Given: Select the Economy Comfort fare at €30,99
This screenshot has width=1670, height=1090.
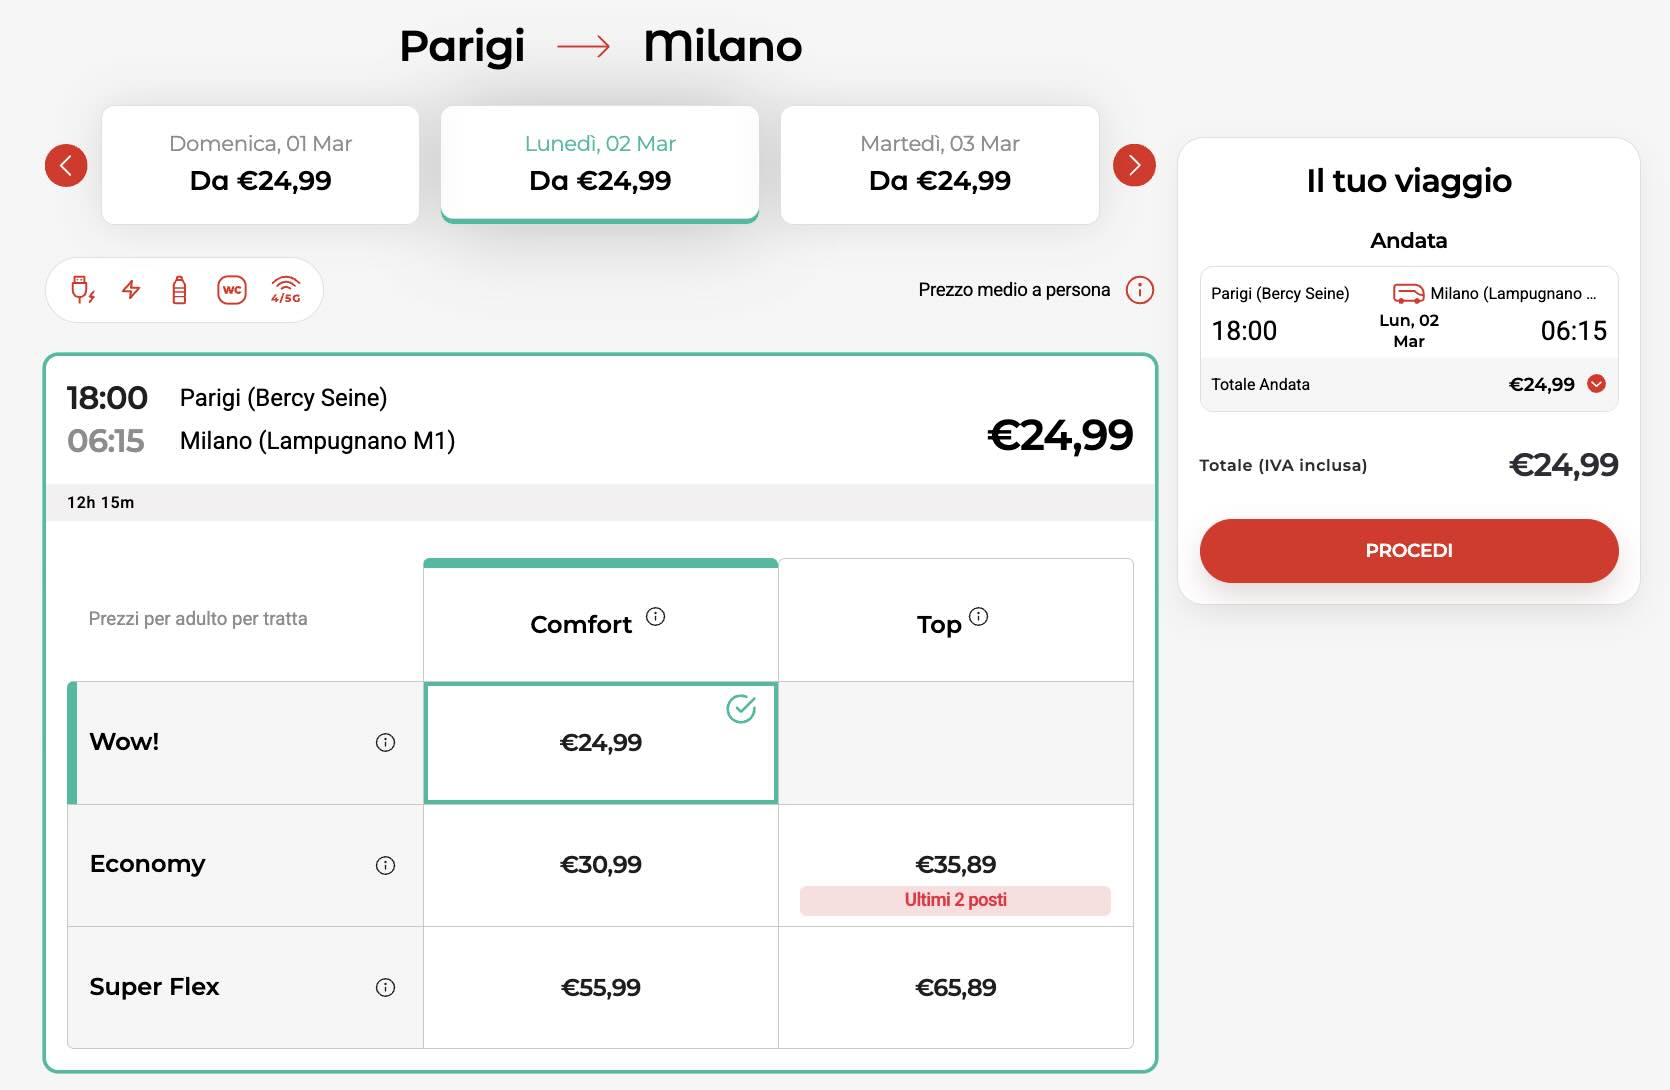Looking at the screenshot, I should (x=600, y=865).
